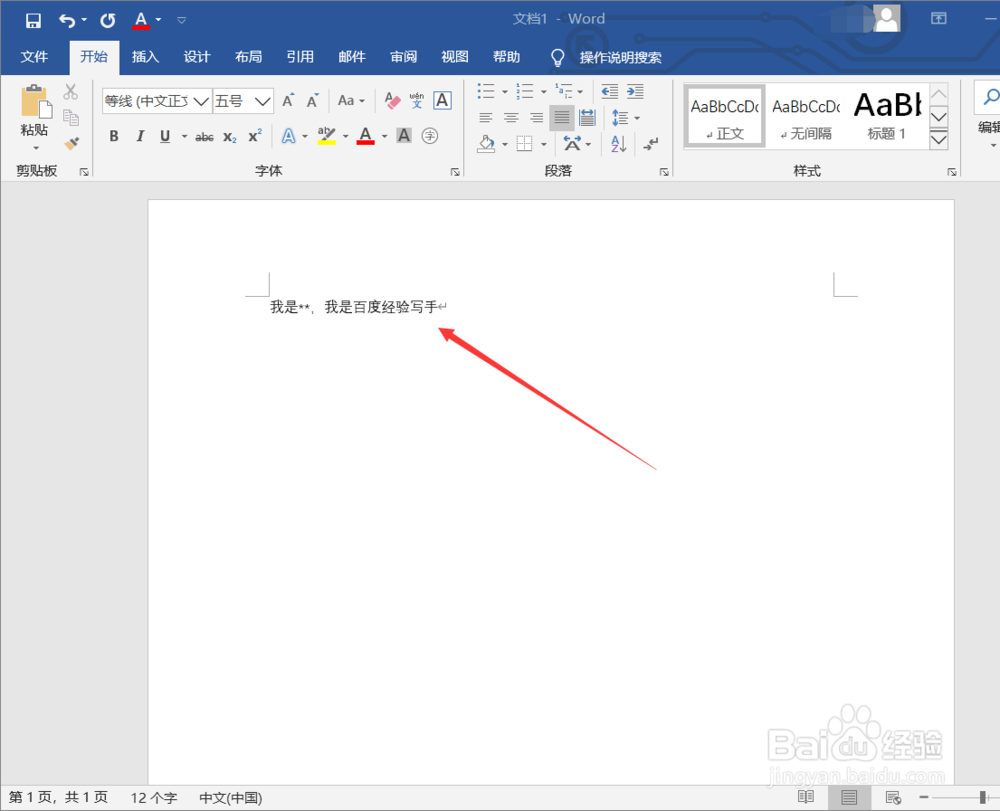Open the font color picker
Screen dimensions: 1000x811
(x=367, y=136)
